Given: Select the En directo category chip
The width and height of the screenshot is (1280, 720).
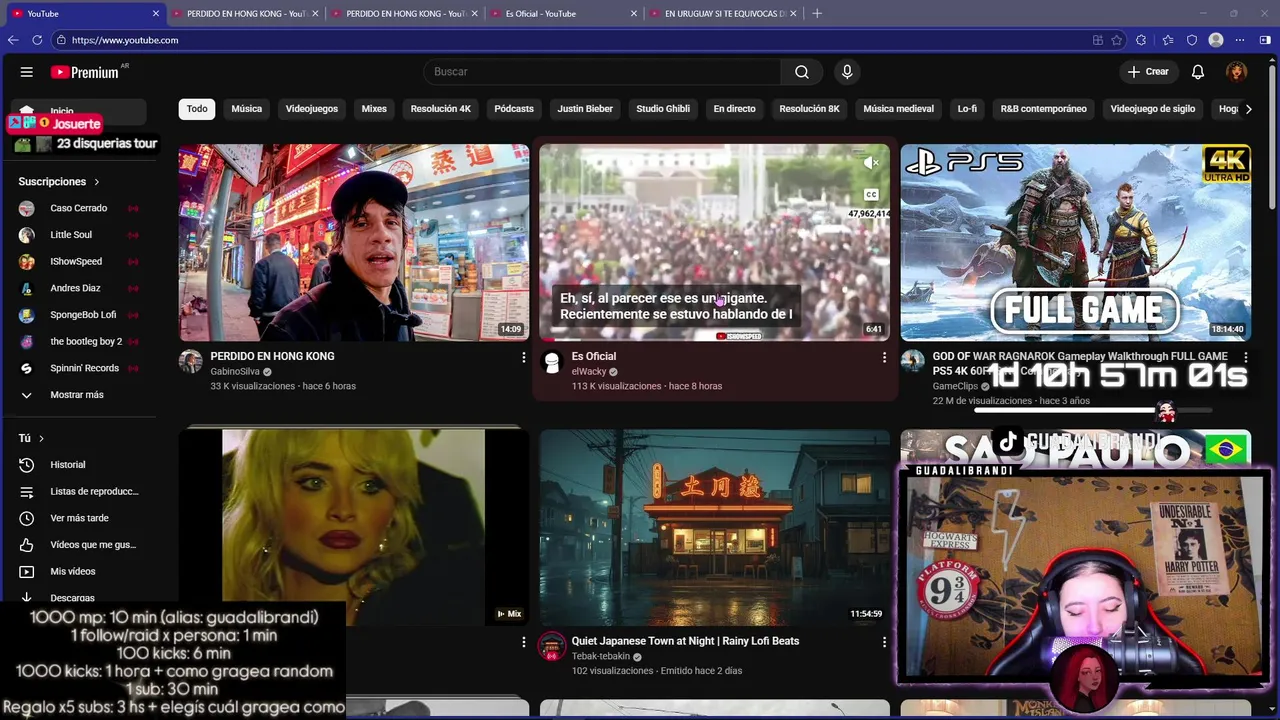Looking at the screenshot, I should (x=734, y=109).
